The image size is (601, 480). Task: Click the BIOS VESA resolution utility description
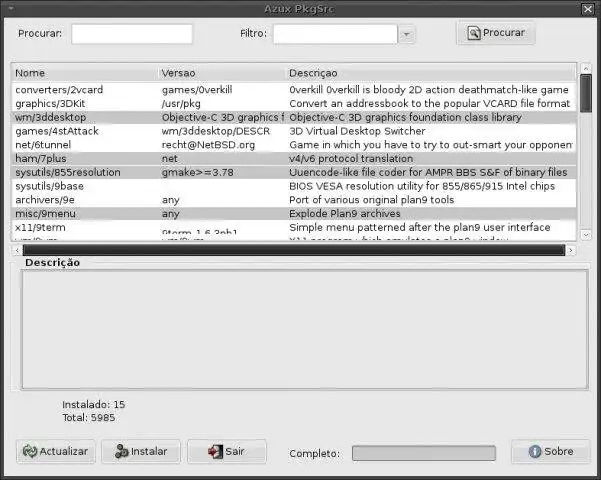click(422, 186)
